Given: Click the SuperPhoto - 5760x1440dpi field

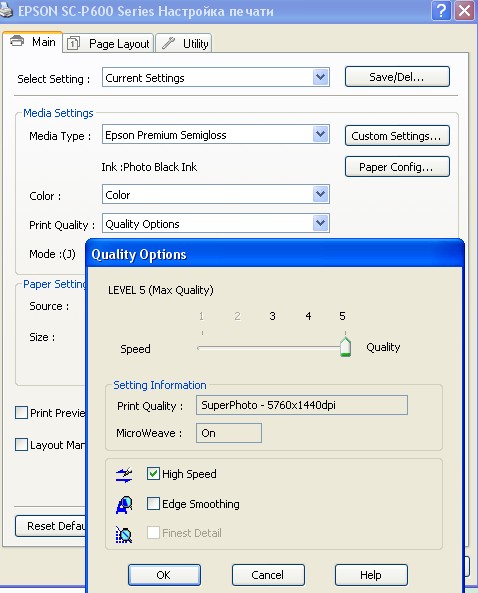Looking at the screenshot, I should tap(302, 405).
